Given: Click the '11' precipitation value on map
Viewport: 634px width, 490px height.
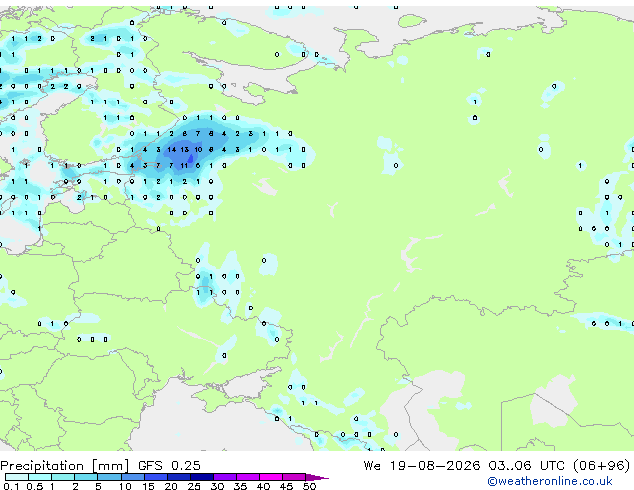Looking at the screenshot, I should click(x=184, y=165).
